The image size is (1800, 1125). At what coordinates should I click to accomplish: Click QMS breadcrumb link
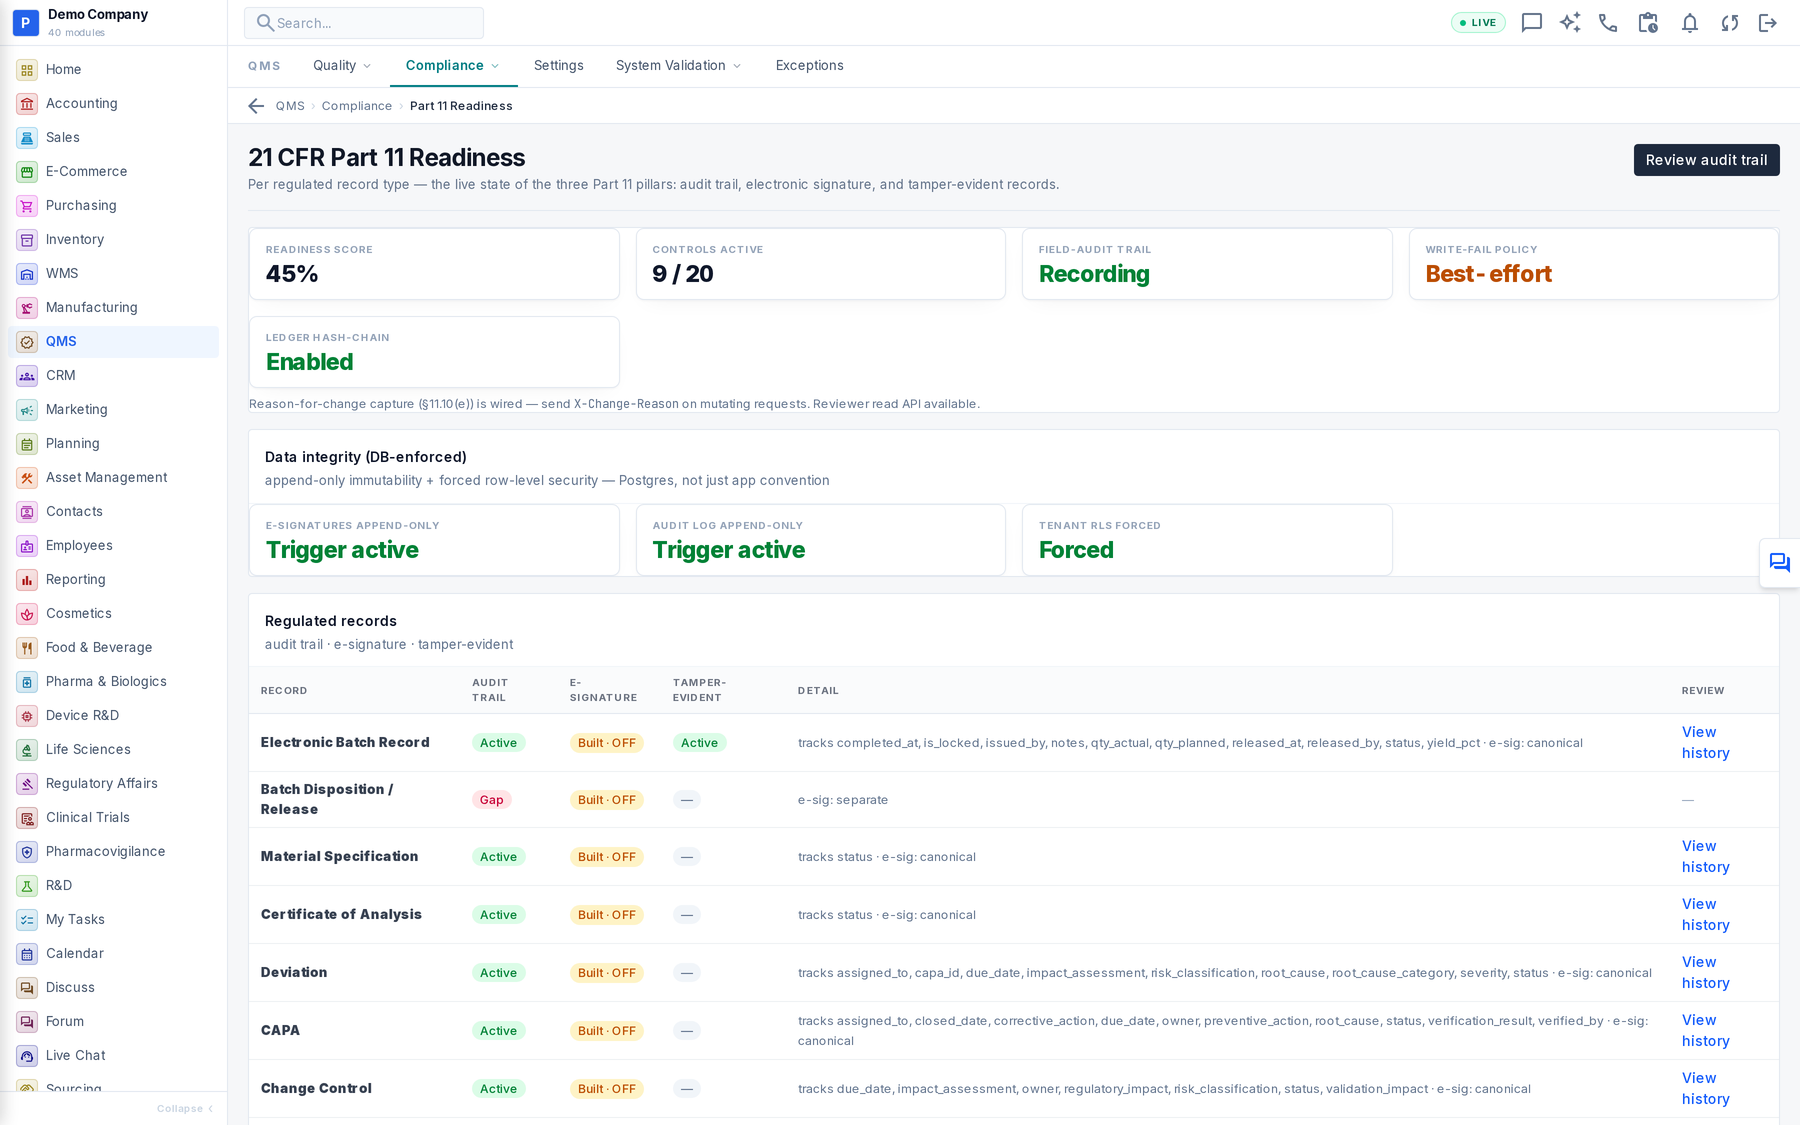point(290,106)
